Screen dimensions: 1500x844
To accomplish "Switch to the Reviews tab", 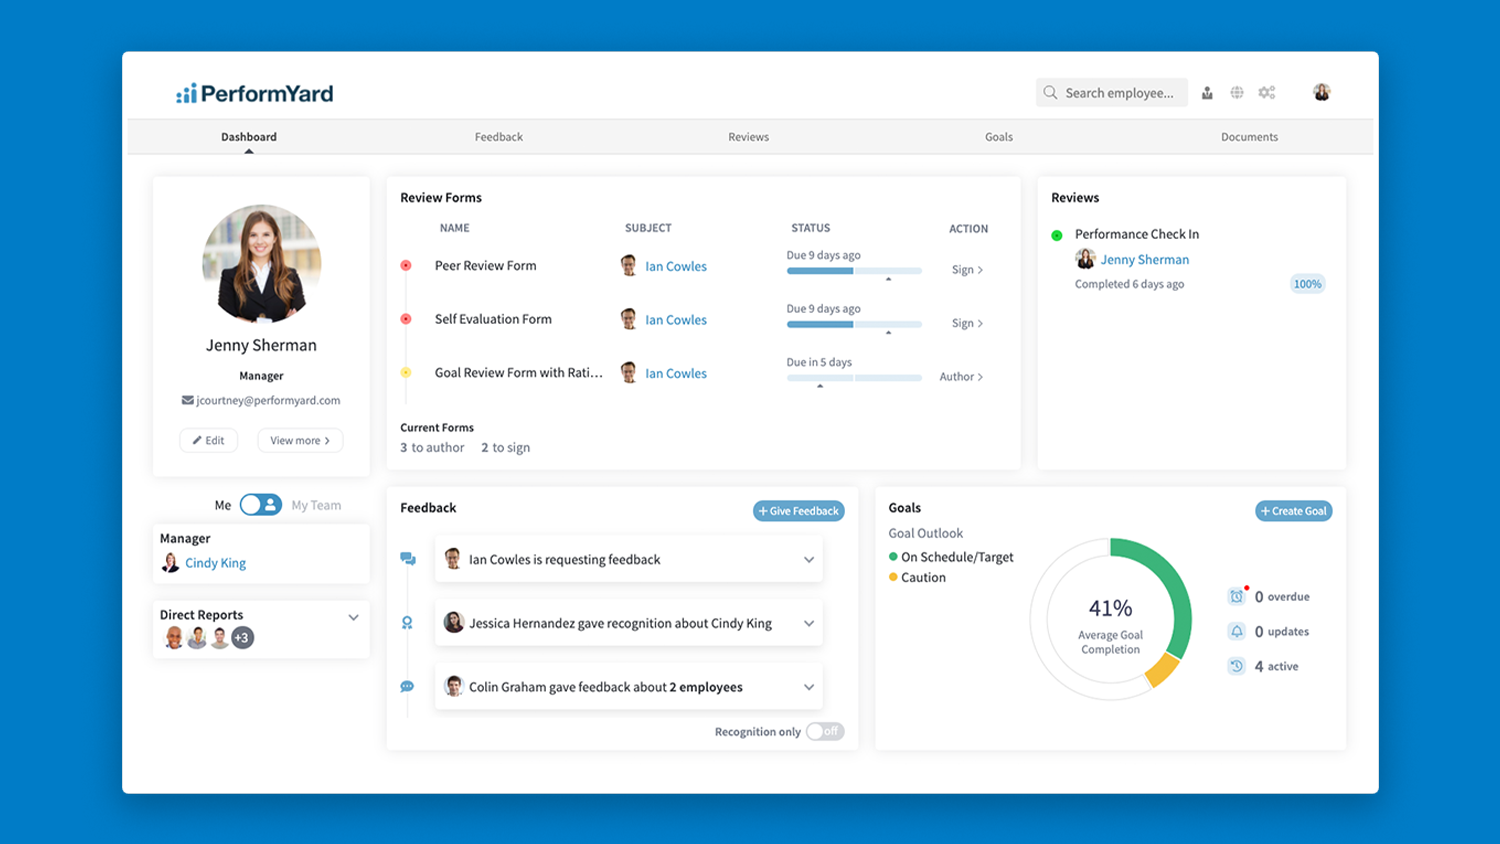I will (x=748, y=137).
